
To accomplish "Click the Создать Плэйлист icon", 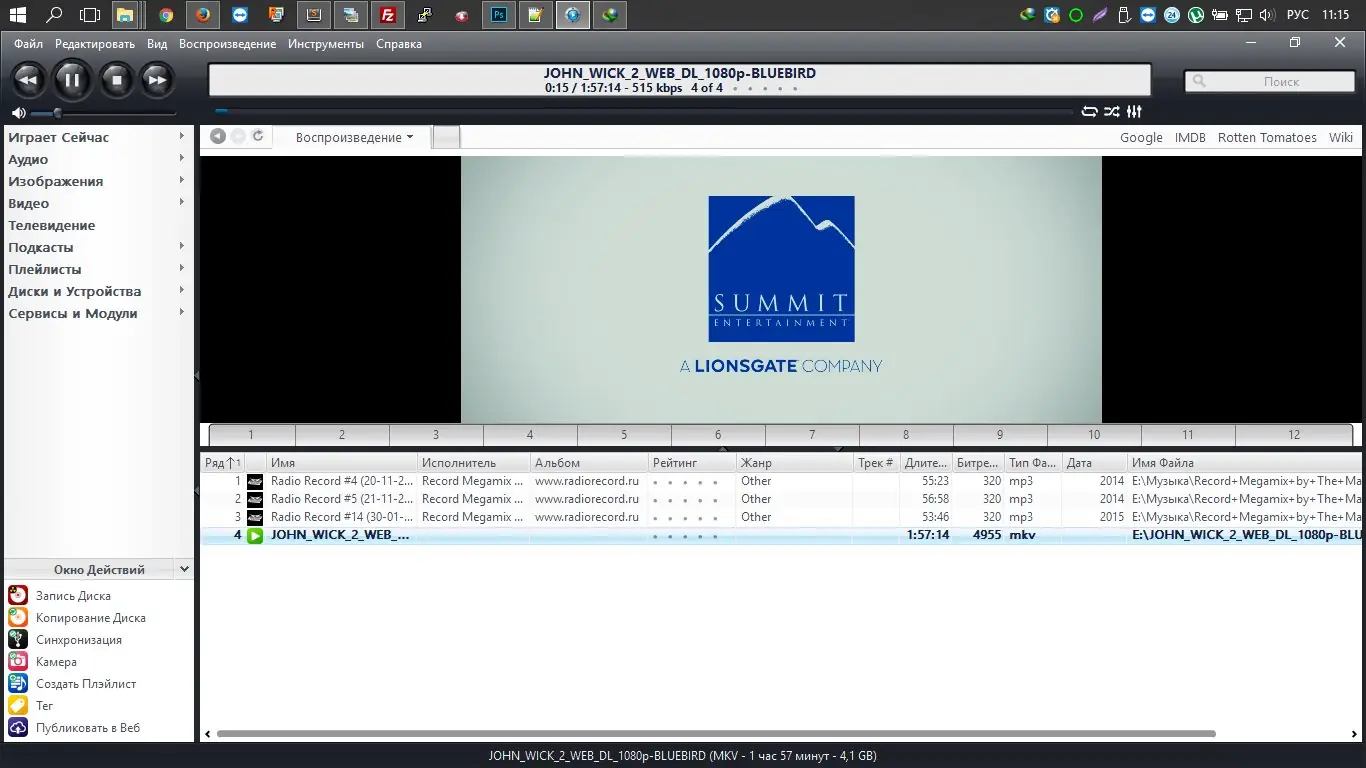I will tap(18, 683).
